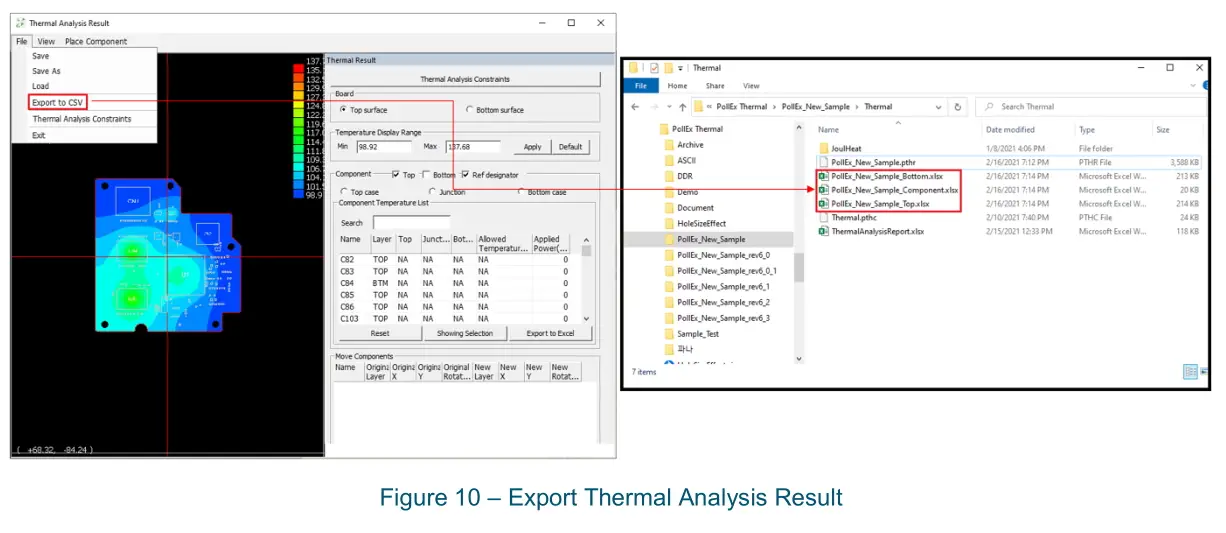Click the Showing Selection button
This screenshot has height=533, width=1226.
pos(465,333)
